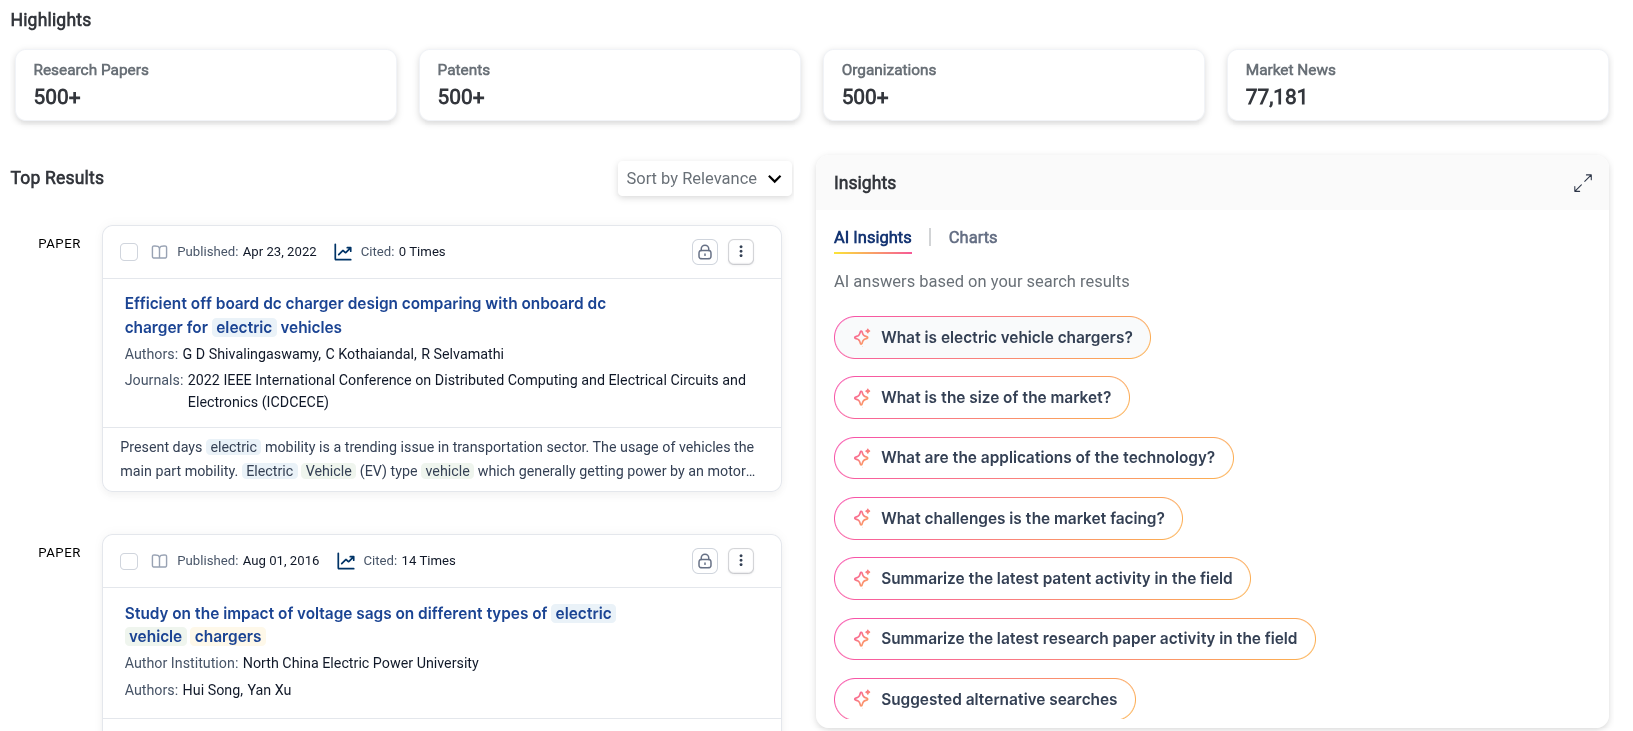This screenshot has width=1633, height=731.
Task: Click 'Cited: 14 Times' text
Action: [409, 561]
